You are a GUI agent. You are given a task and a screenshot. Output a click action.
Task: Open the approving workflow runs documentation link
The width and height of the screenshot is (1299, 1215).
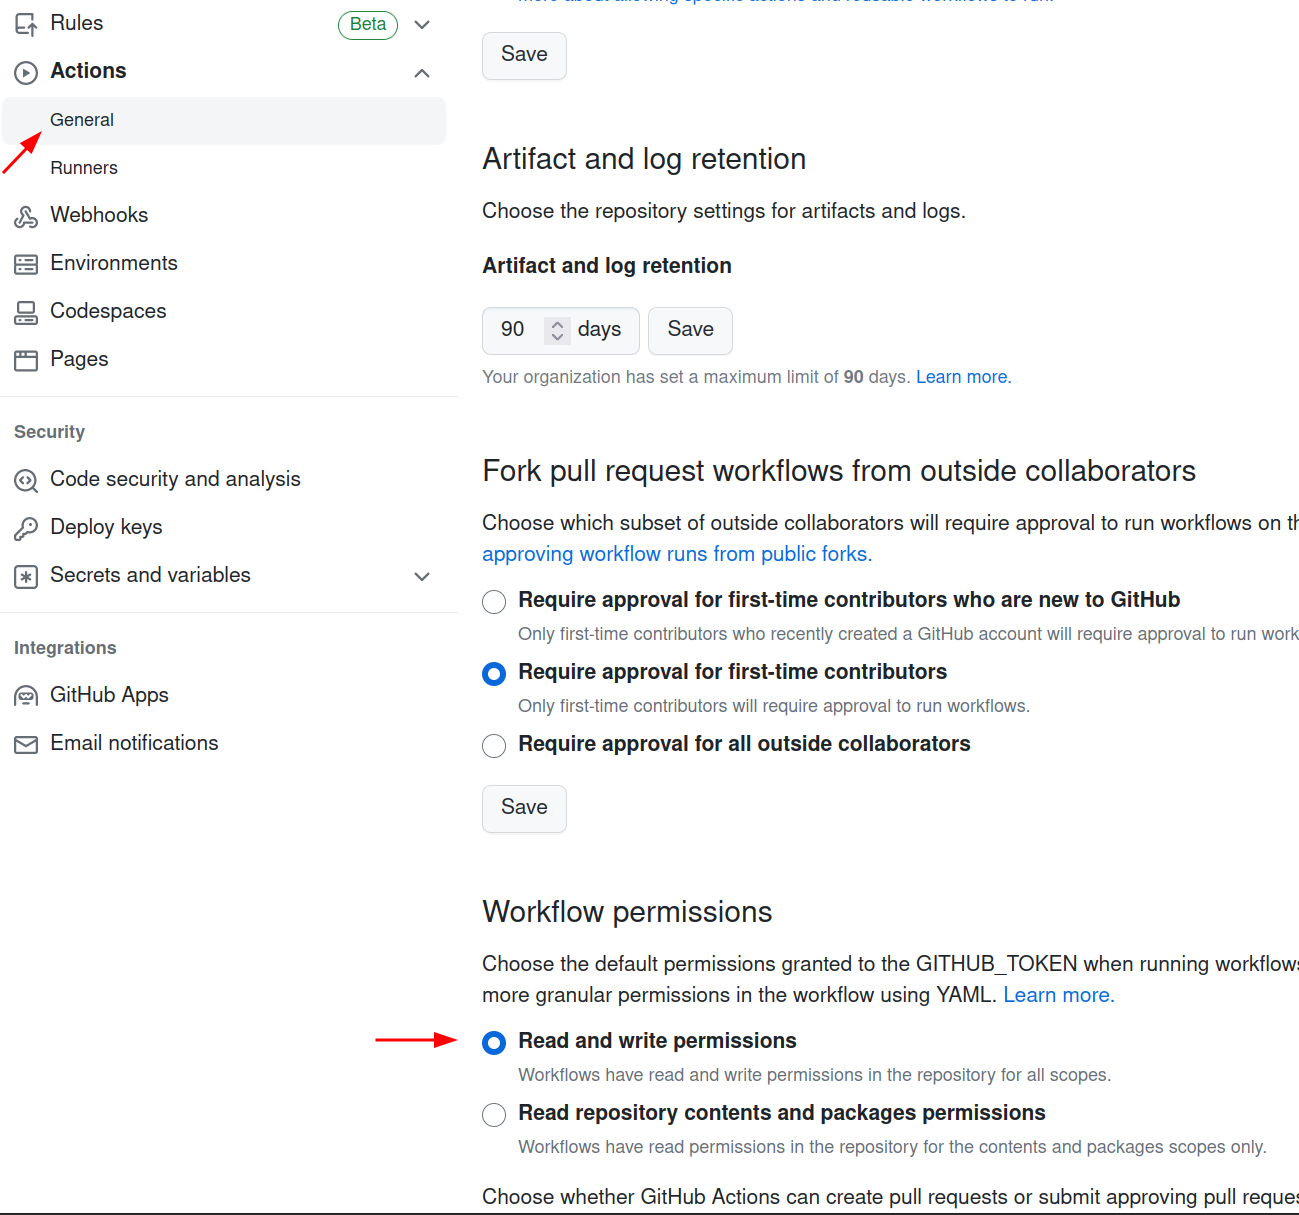(x=676, y=553)
